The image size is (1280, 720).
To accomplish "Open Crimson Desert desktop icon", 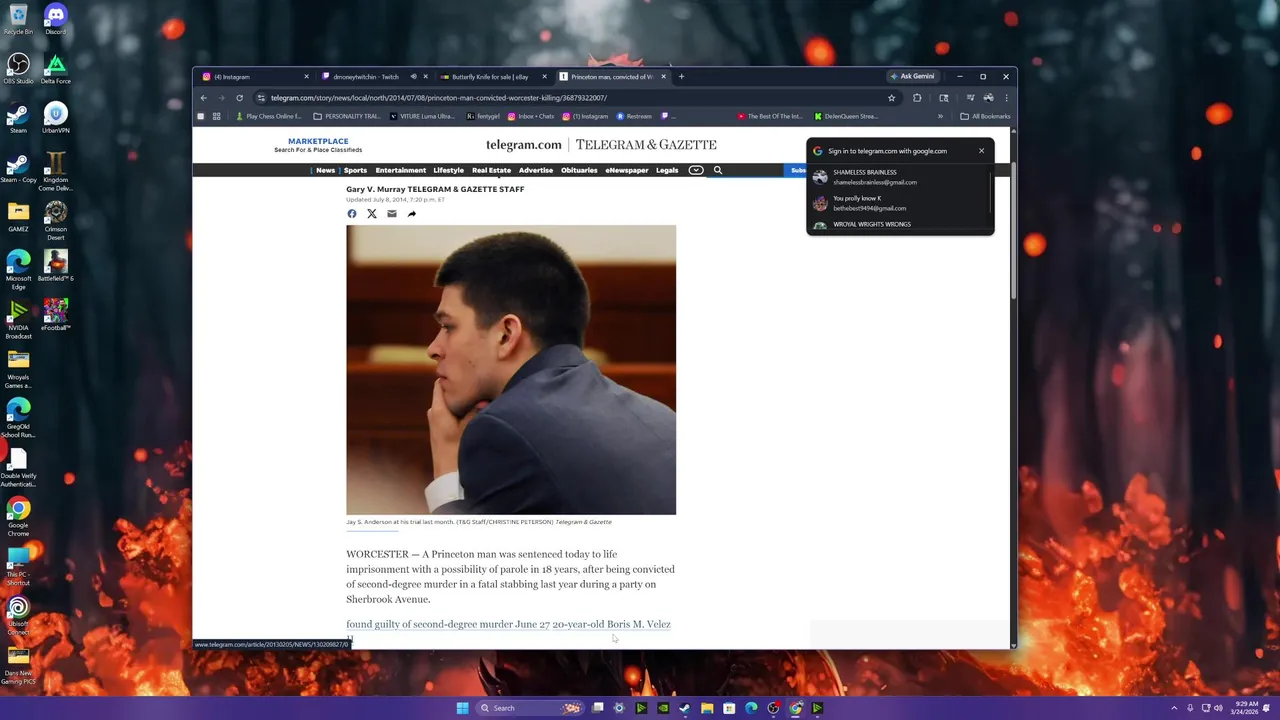I will (56, 220).
